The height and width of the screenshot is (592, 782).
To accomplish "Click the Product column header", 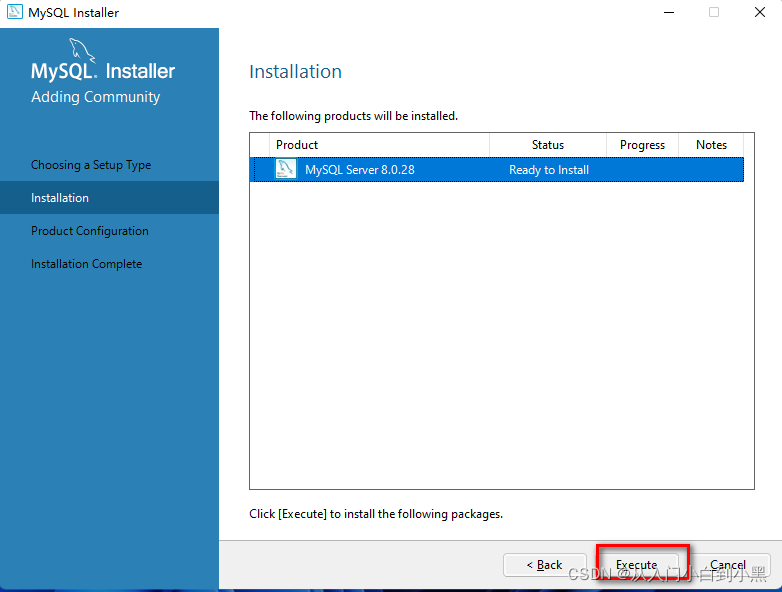I will coord(379,145).
